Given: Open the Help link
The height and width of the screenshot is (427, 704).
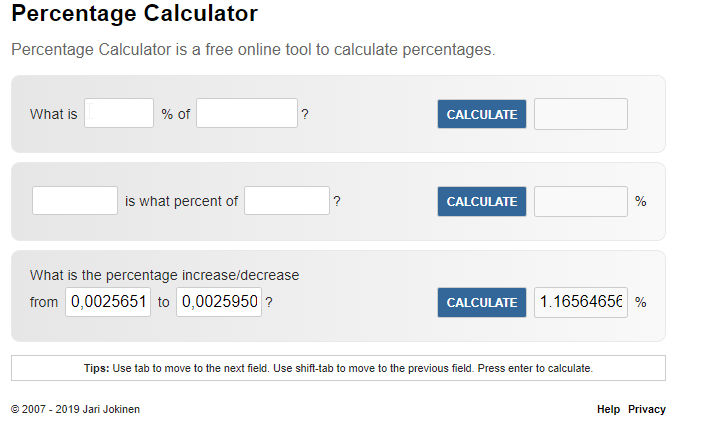Looking at the screenshot, I should [608, 409].
